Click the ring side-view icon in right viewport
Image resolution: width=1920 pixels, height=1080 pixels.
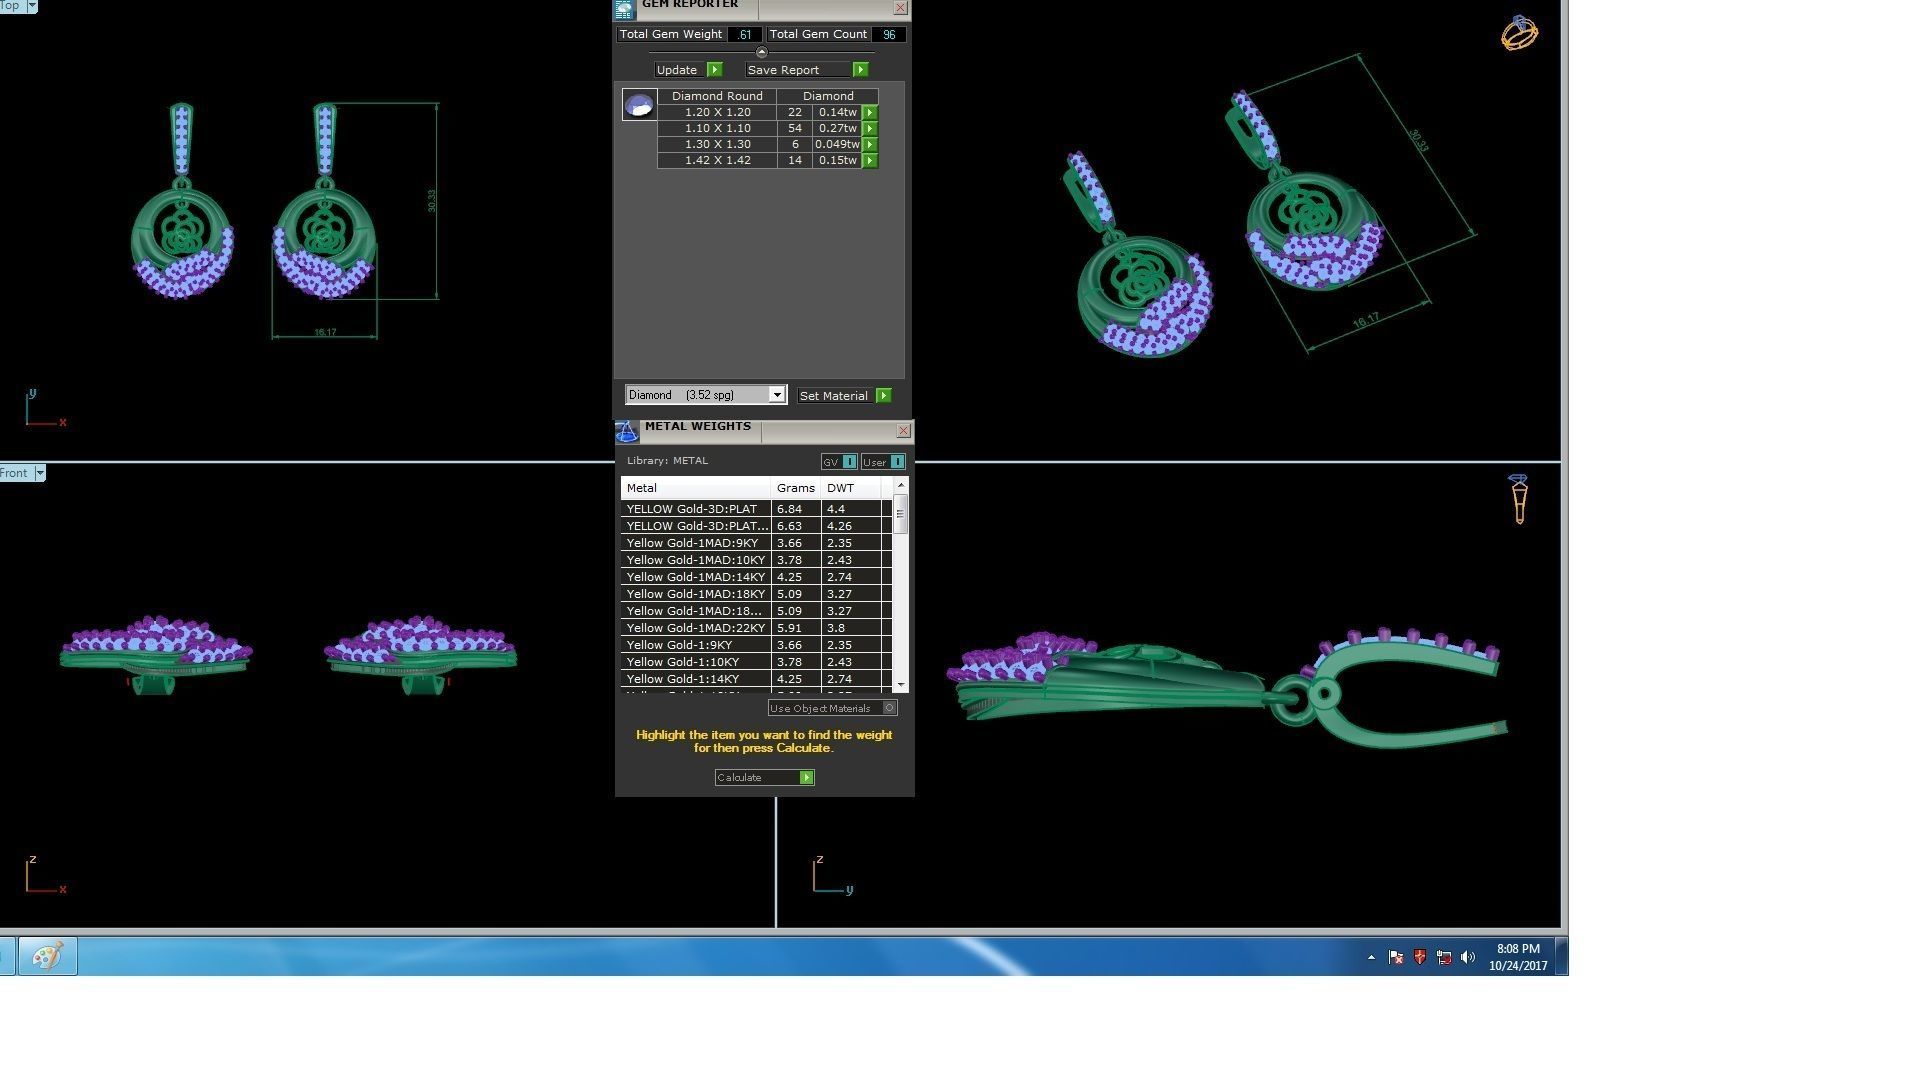click(1519, 499)
